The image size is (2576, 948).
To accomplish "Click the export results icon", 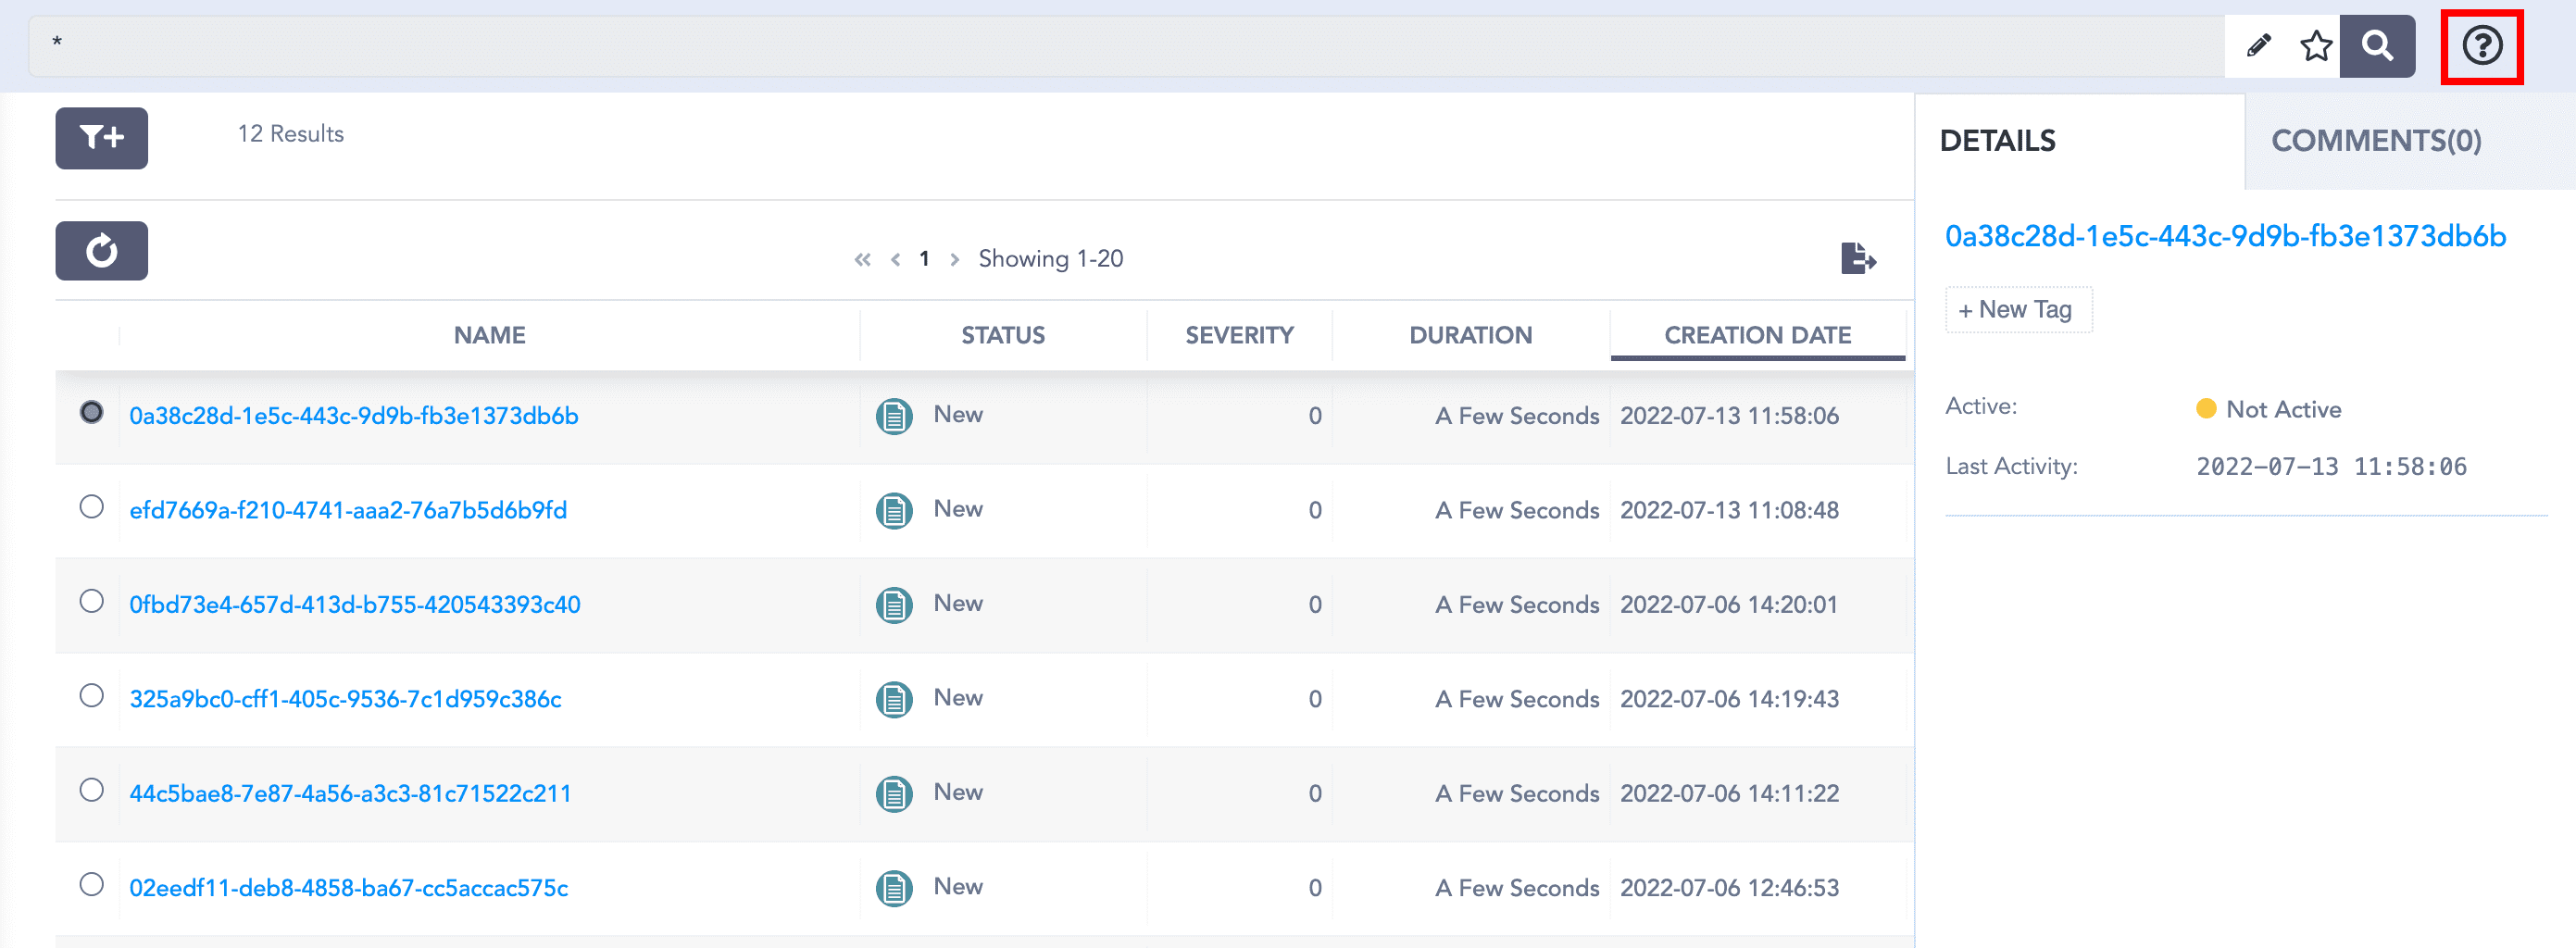I will [x=1858, y=258].
